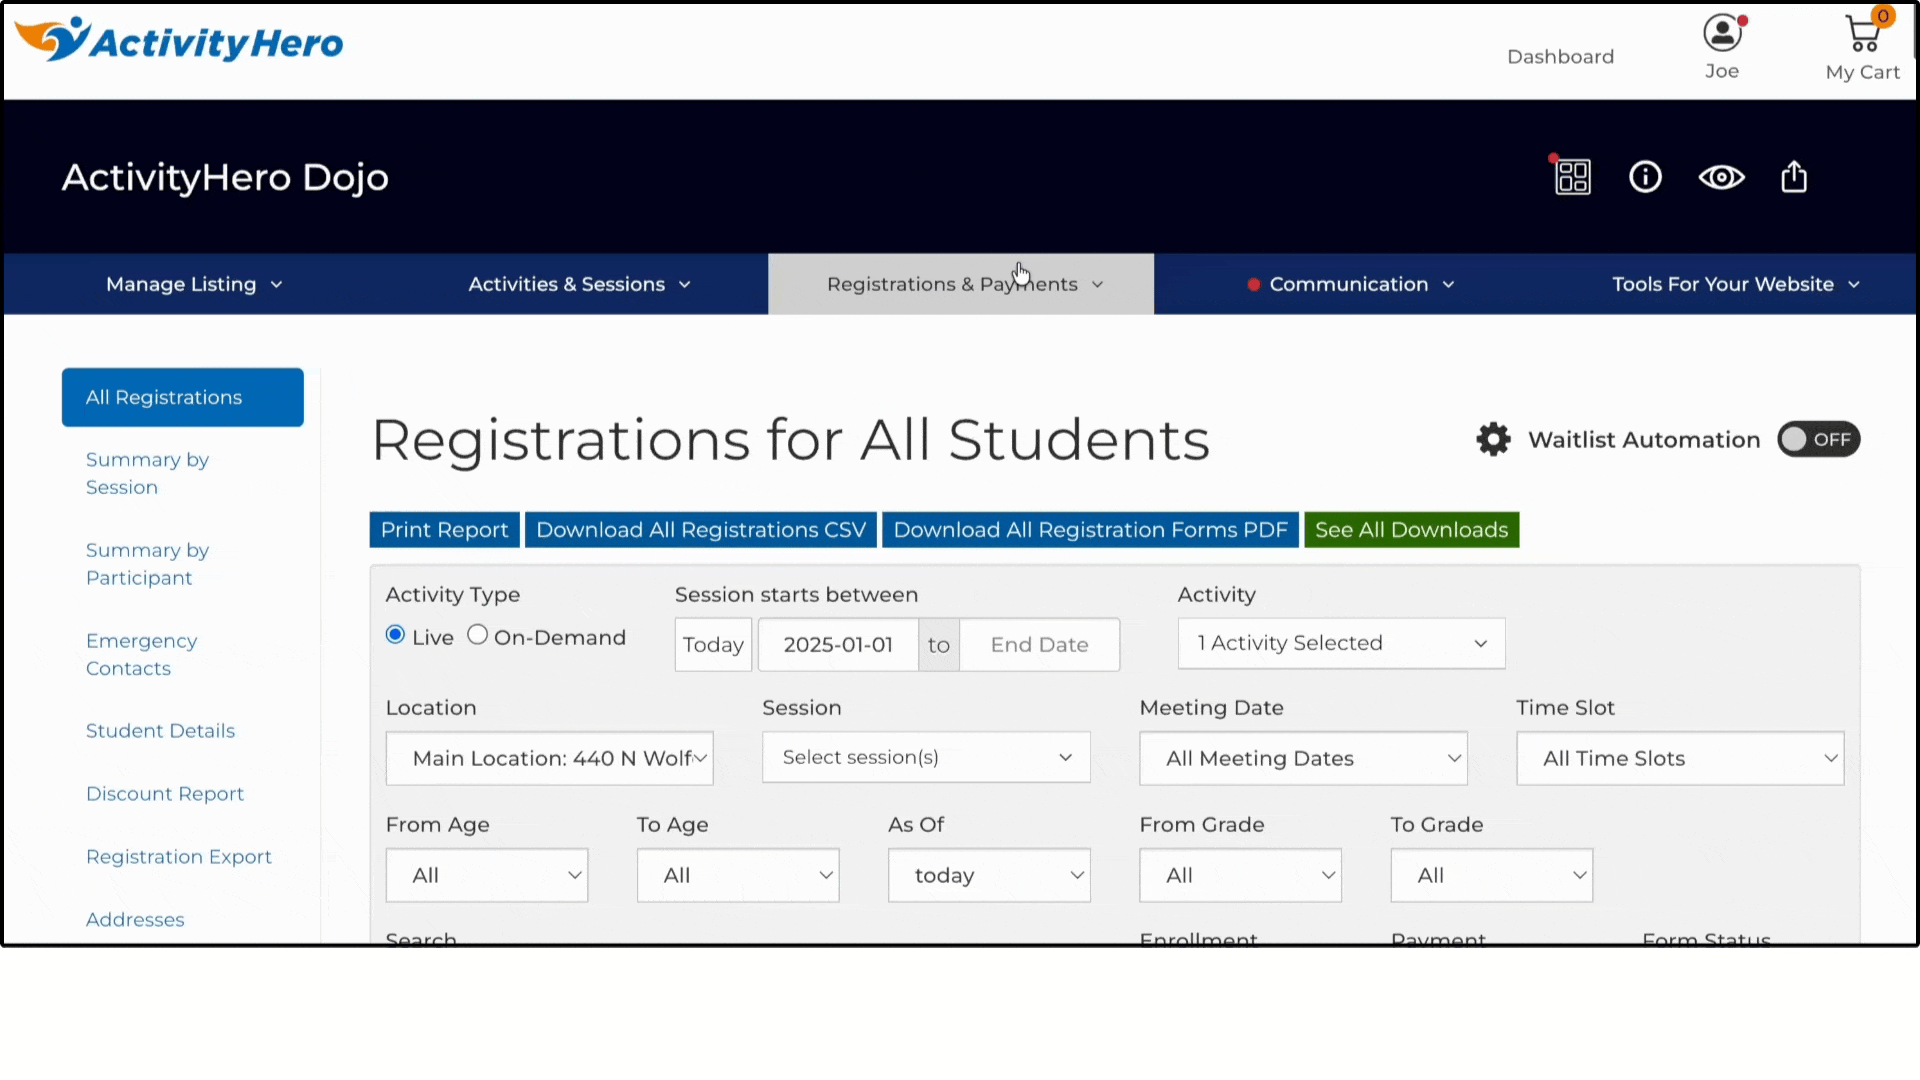Click the eye preview listing icon
The width and height of the screenshot is (1920, 1080).
pyautogui.click(x=1721, y=177)
